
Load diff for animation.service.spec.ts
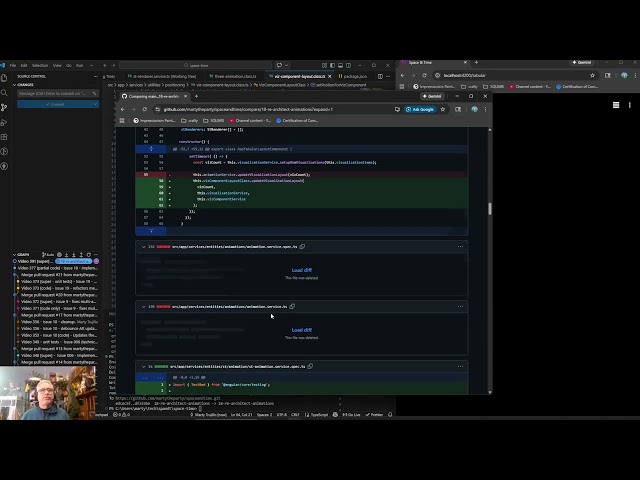(x=302, y=270)
